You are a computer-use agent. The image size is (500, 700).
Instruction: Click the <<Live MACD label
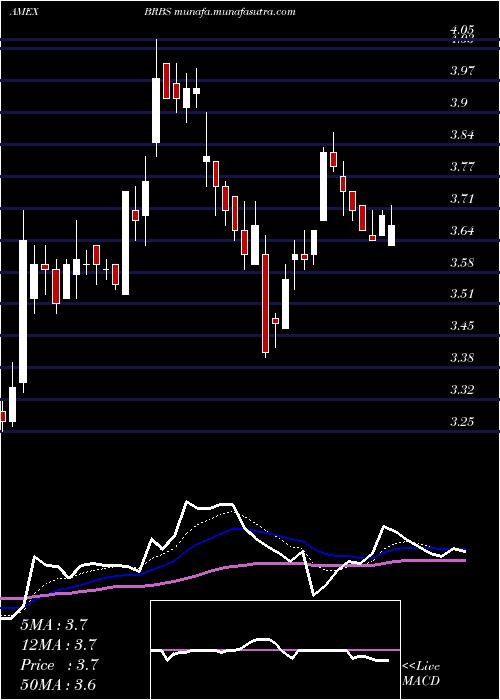coord(421,674)
